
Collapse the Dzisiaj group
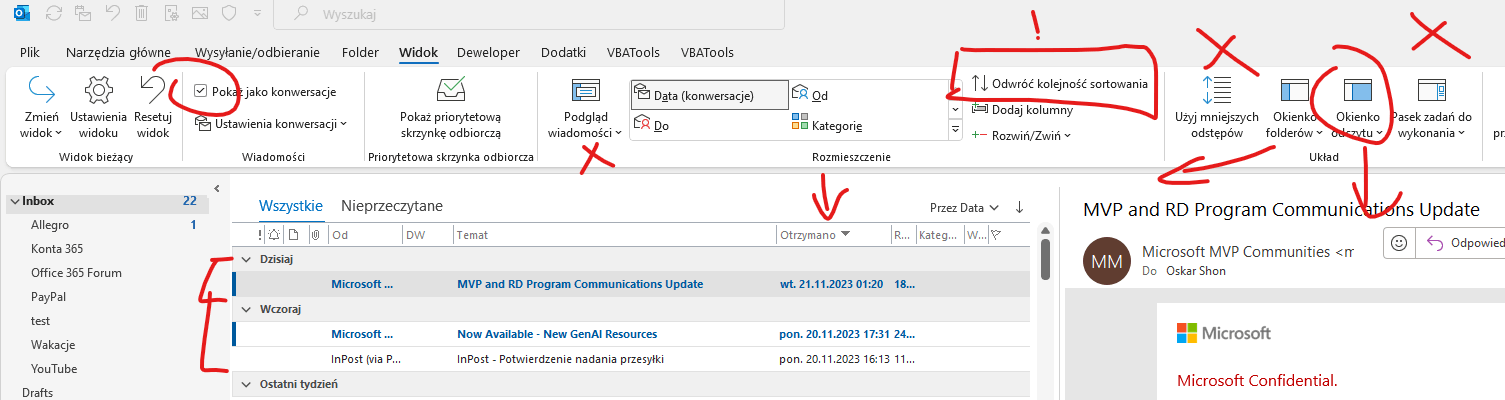(x=247, y=259)
